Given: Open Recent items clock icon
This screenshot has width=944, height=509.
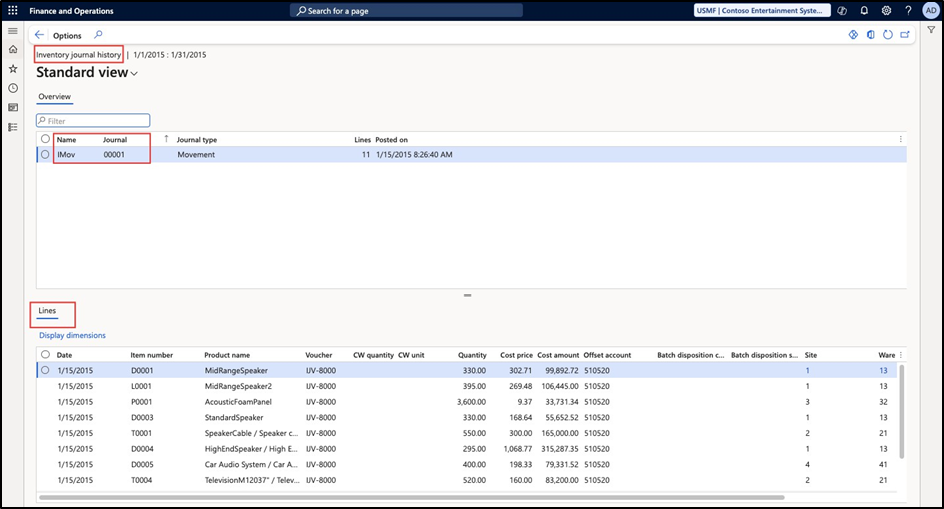Looking at the screenshot, I should click(13, 88).
